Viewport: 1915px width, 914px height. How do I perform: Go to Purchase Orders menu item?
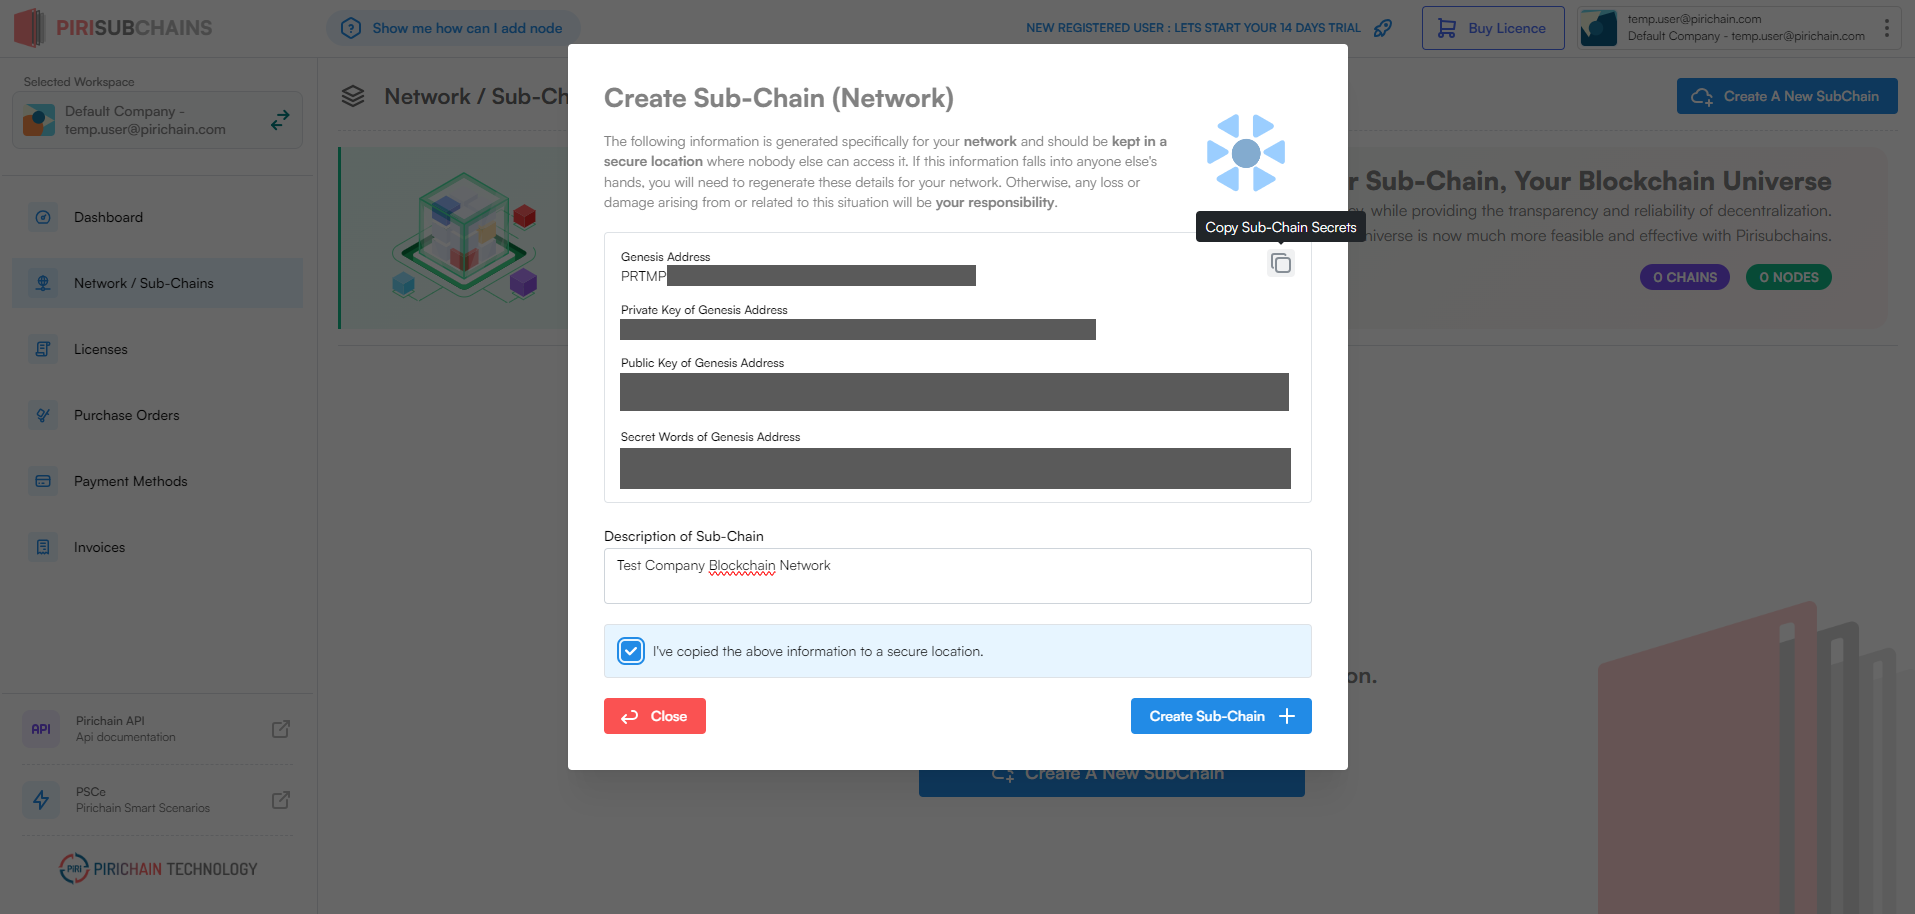(x=126, y=415)
